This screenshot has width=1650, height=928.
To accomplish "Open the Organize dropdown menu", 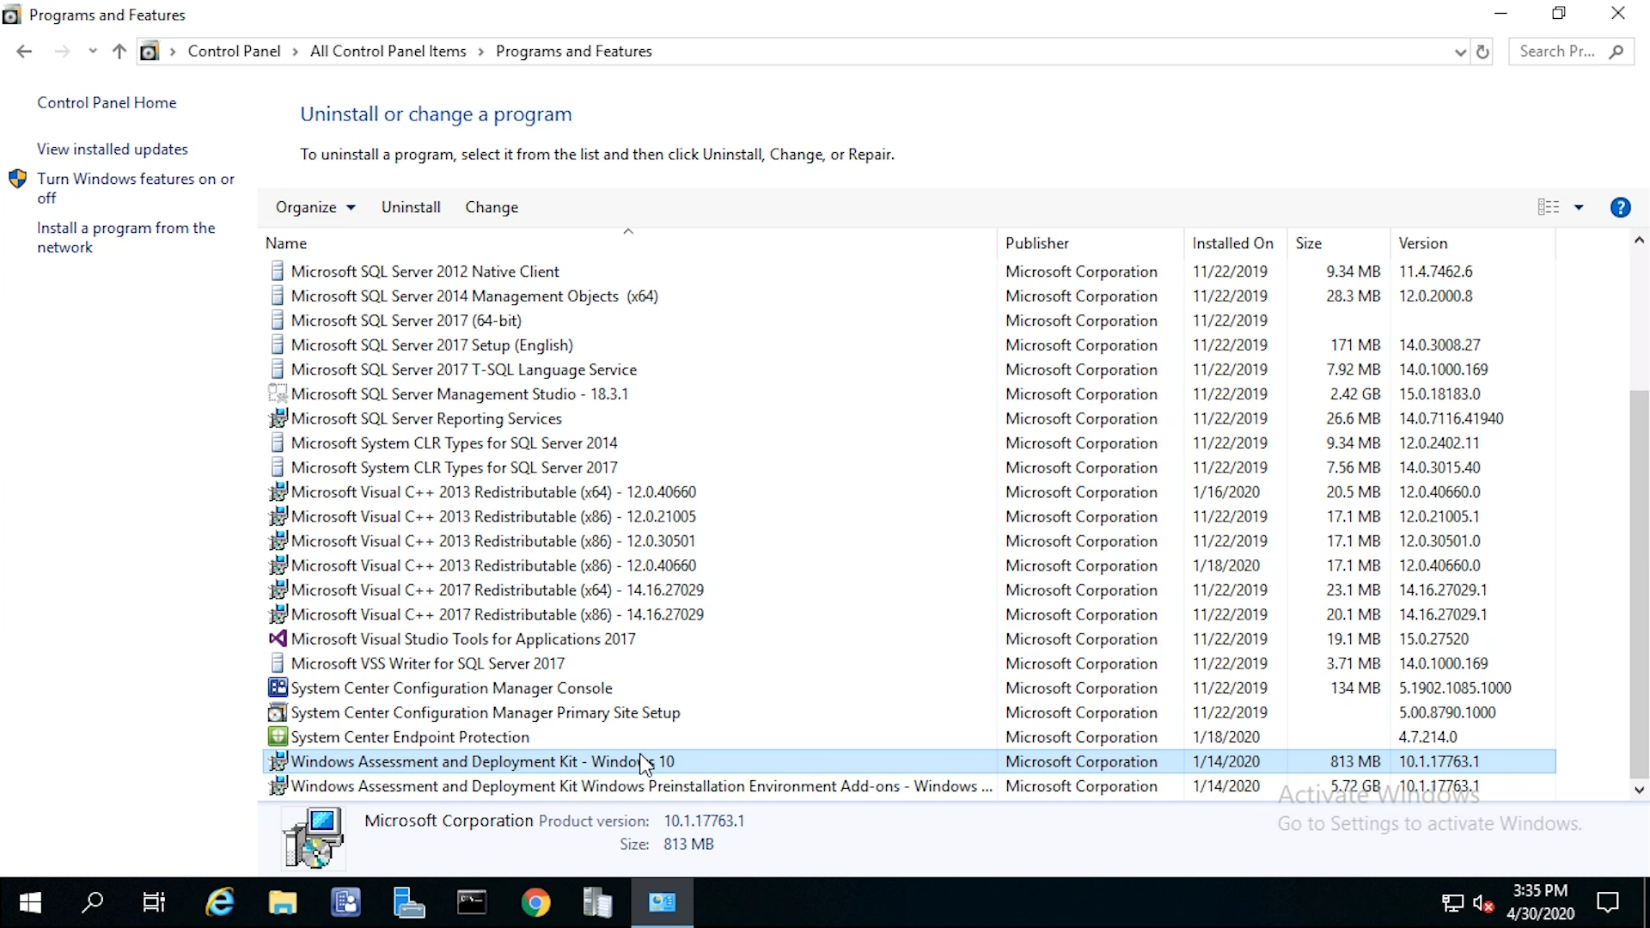I will [x=315, y=207].
